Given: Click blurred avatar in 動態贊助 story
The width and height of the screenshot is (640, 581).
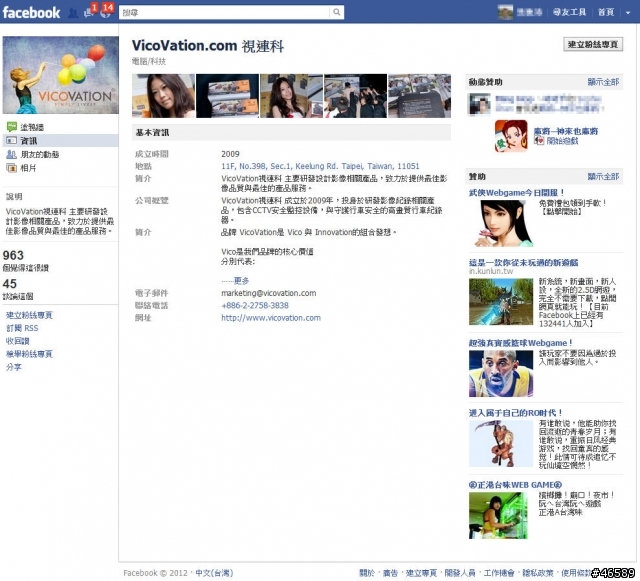Looking at the screenshot, I should coord(479,103).
